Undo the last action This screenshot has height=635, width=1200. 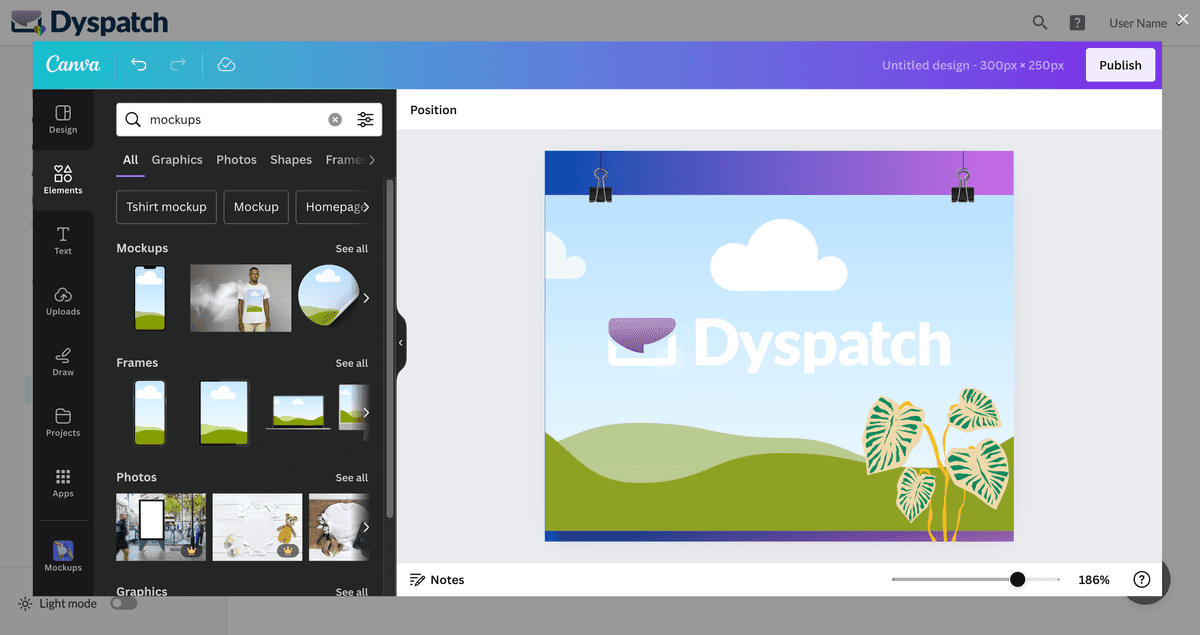[x=139, y=65]
